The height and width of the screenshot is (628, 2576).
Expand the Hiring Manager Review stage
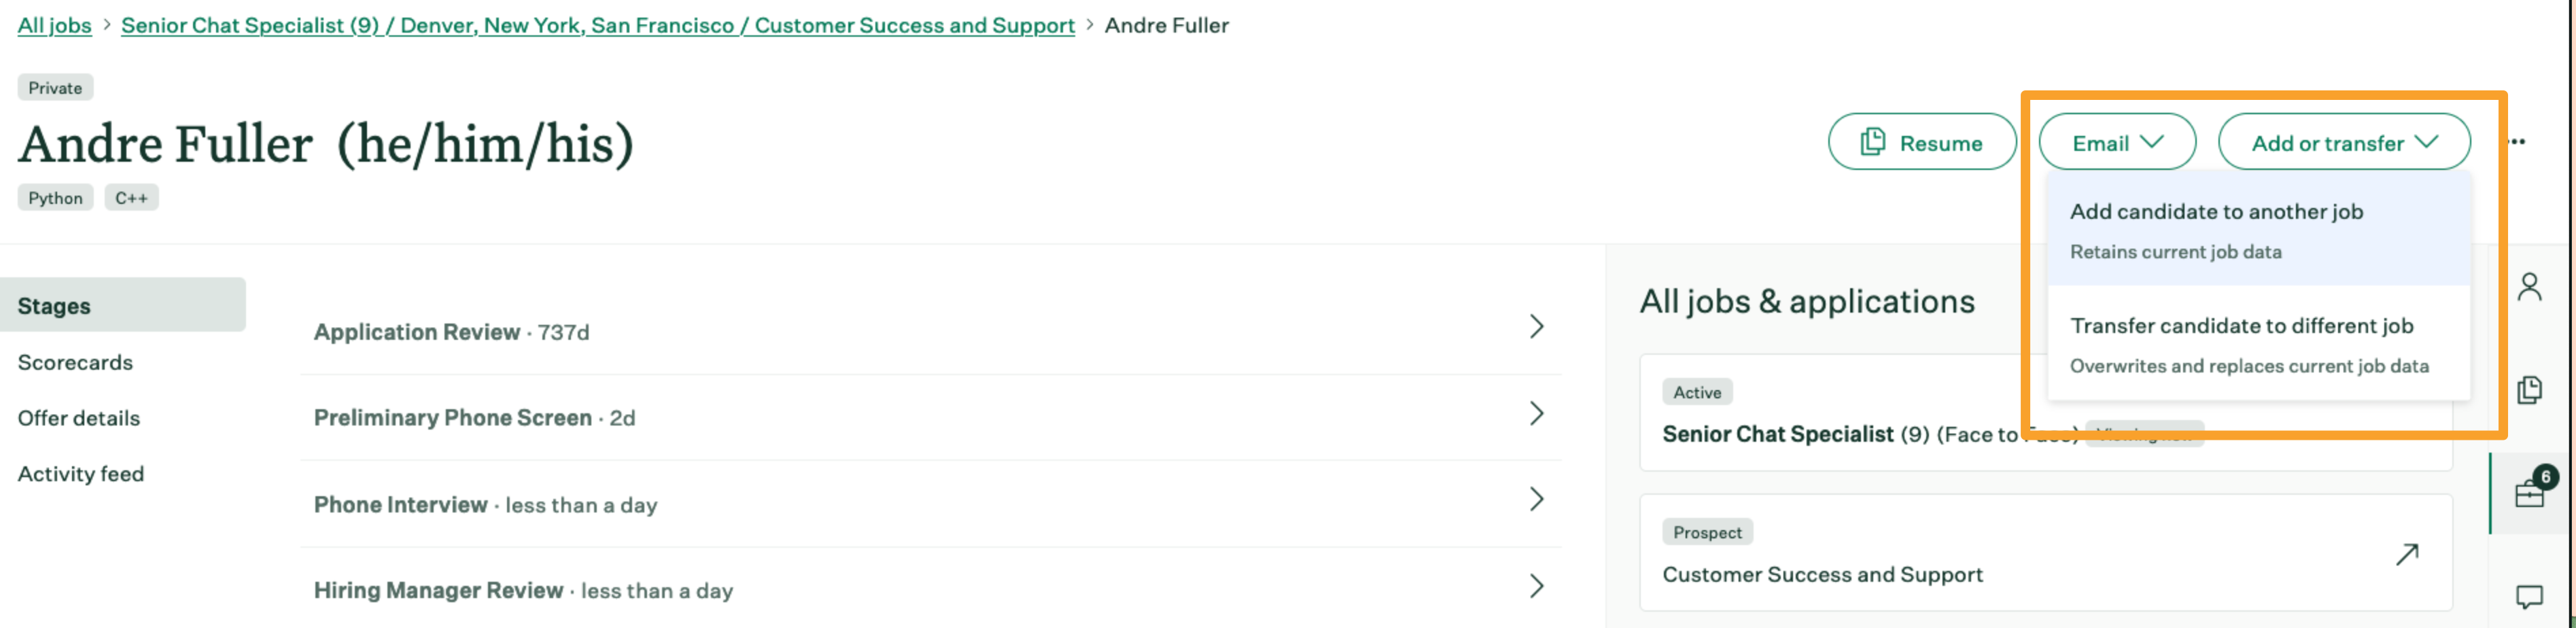930,590
